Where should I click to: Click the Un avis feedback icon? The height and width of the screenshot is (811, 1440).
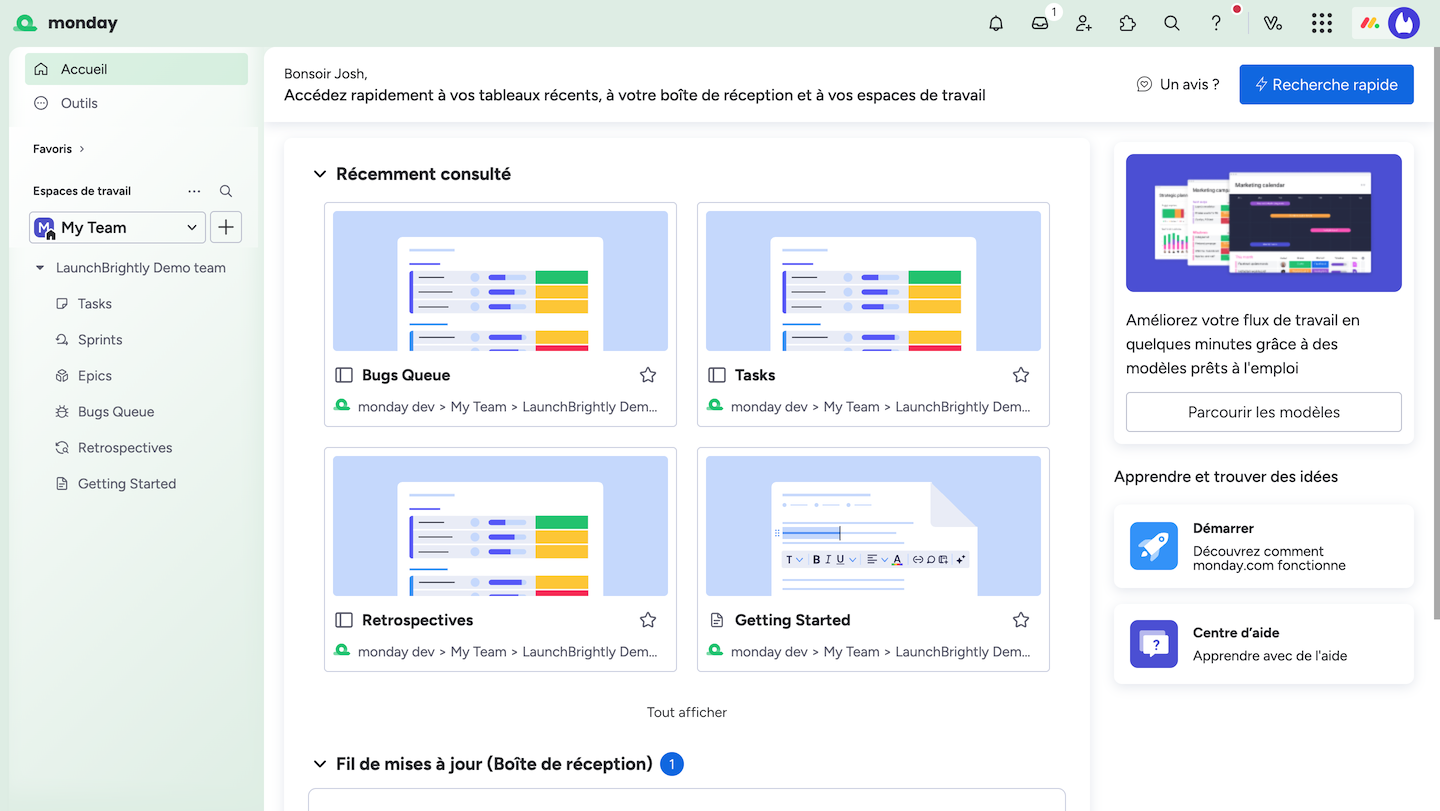tap(1145, 85)
